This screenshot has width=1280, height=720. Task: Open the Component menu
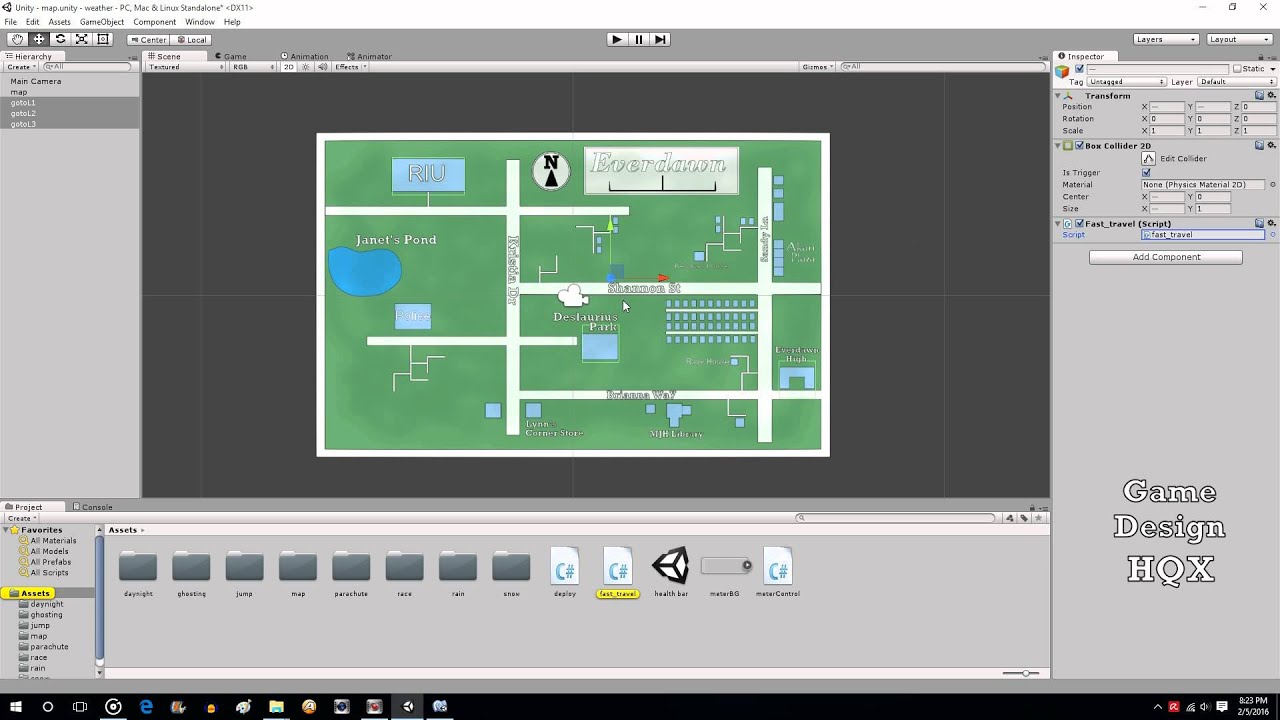point(154,22)
